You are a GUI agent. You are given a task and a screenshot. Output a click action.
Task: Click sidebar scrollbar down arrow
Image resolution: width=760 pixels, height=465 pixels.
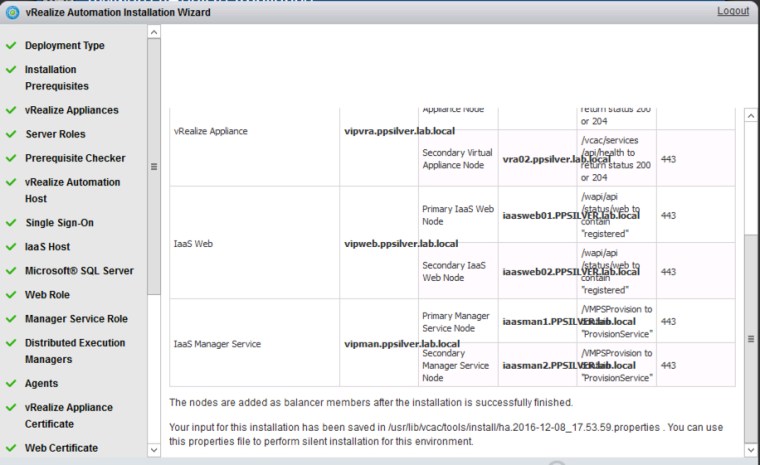click(154, 450)
